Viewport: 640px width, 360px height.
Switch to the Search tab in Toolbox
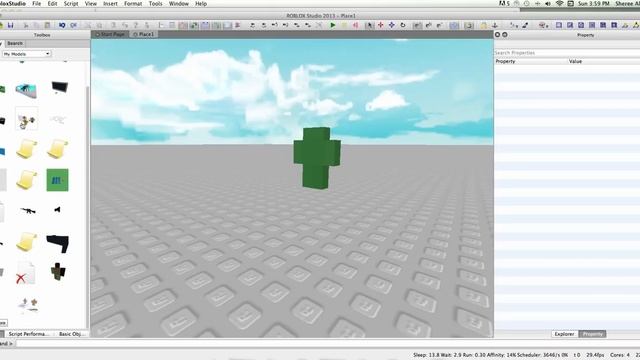15,43
